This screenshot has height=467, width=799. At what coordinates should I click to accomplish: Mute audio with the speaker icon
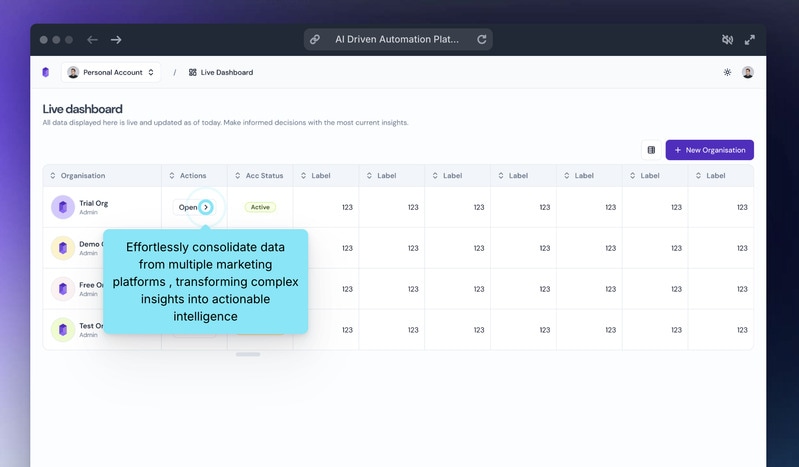pos(728,40)
